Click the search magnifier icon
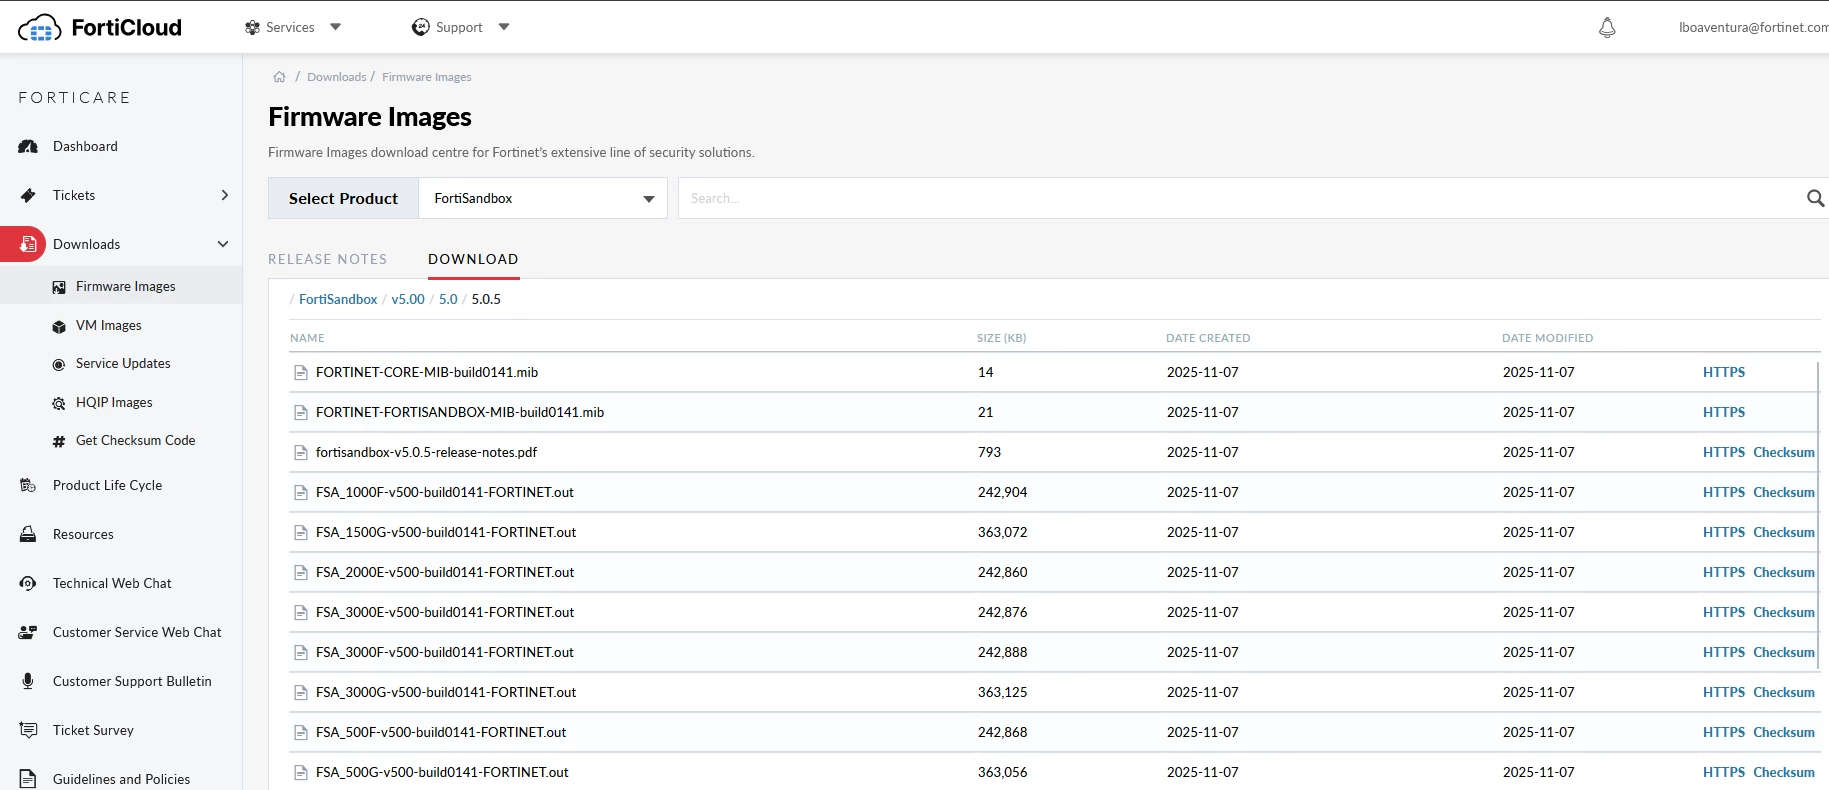 1816,198
